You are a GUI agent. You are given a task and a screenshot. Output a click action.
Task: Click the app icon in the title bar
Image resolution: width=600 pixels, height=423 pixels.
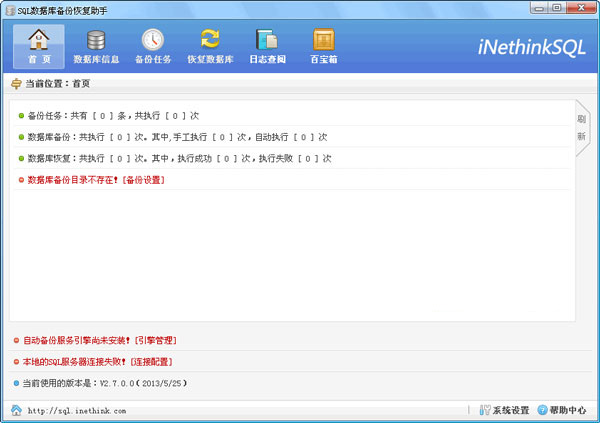(x=10, y=8)
